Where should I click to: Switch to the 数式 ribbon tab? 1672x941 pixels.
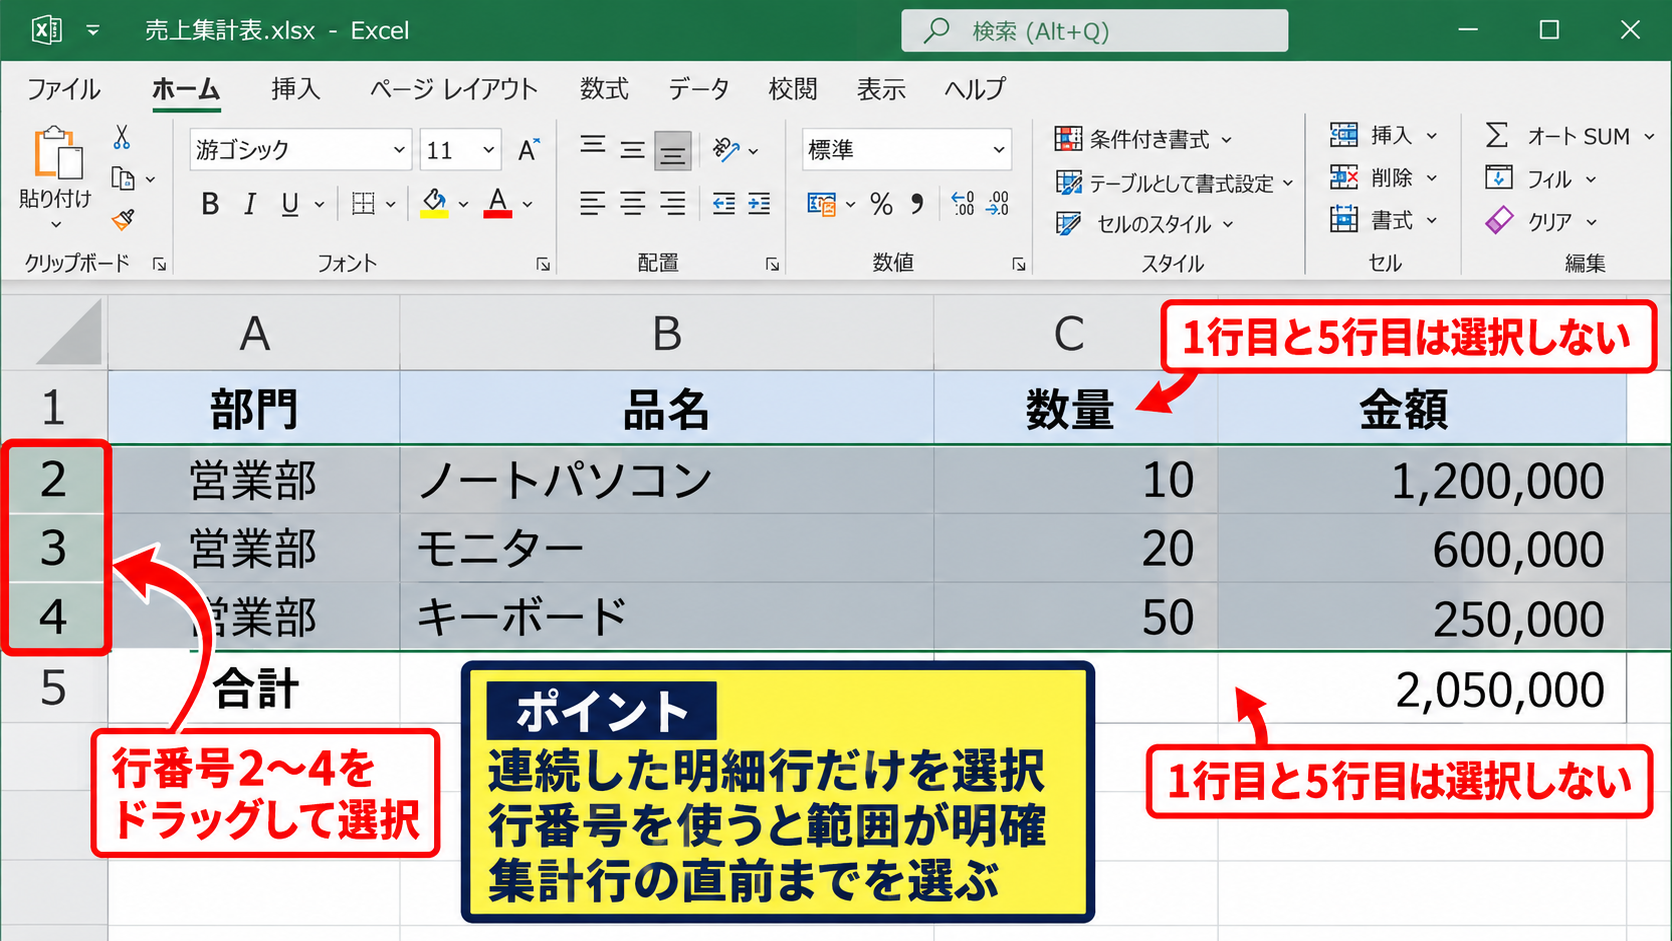[x=604, y=89]
